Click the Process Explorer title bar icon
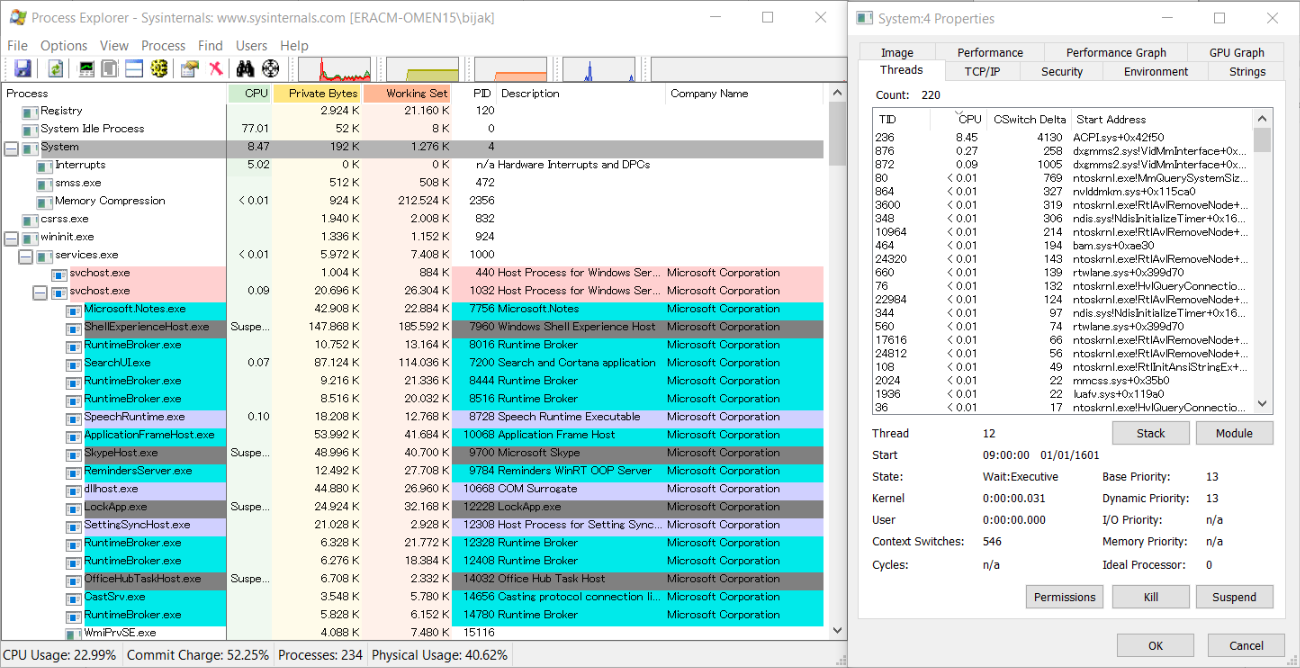This screenshot has width=1300, height=668. [x=16, y=17]
